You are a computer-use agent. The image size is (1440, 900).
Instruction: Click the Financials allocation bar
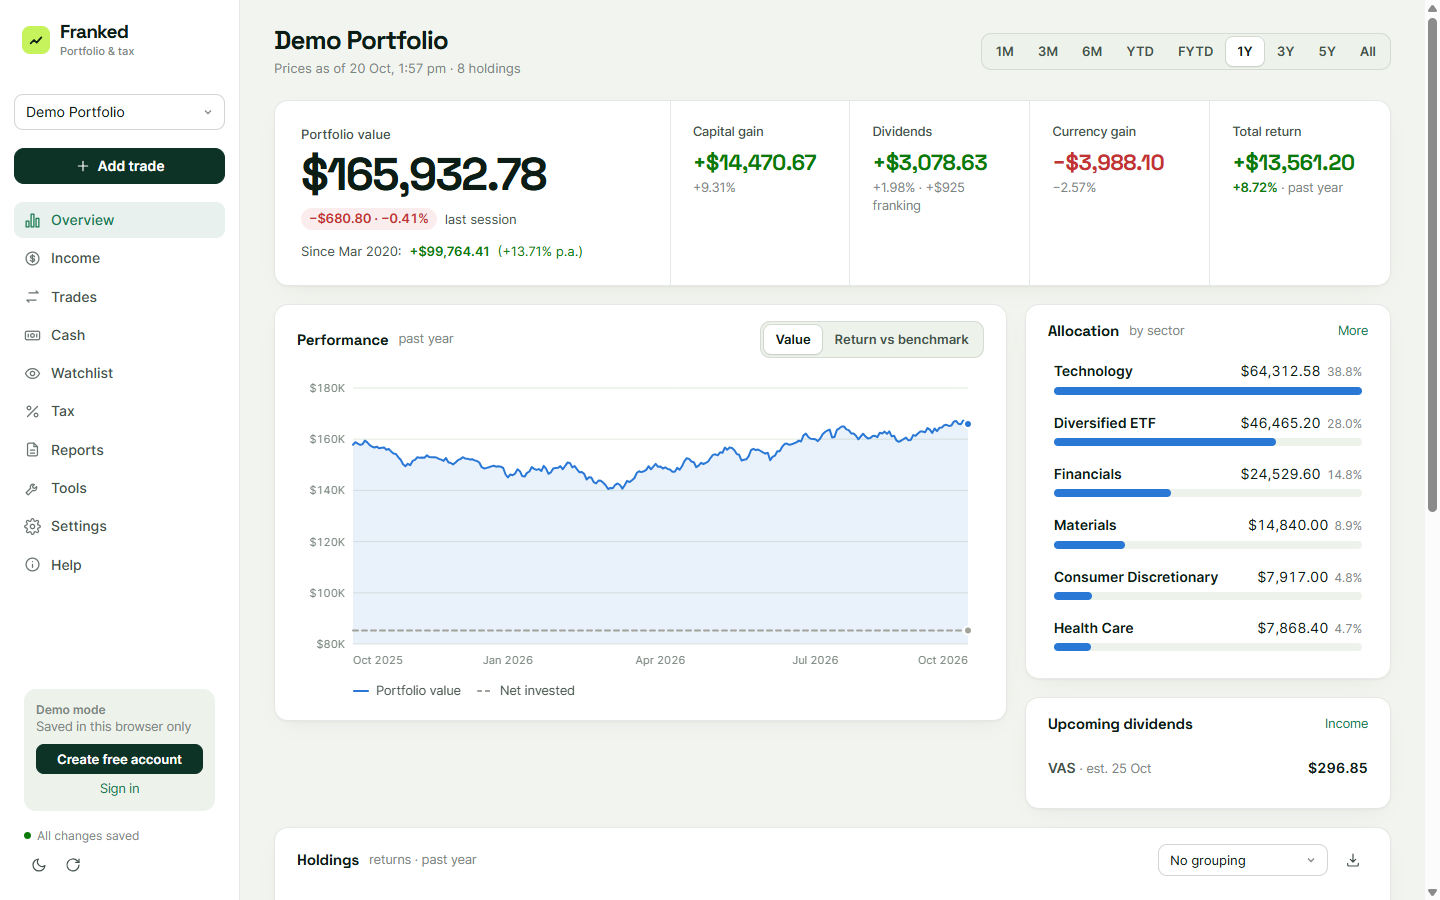(x=1208, y=493)
